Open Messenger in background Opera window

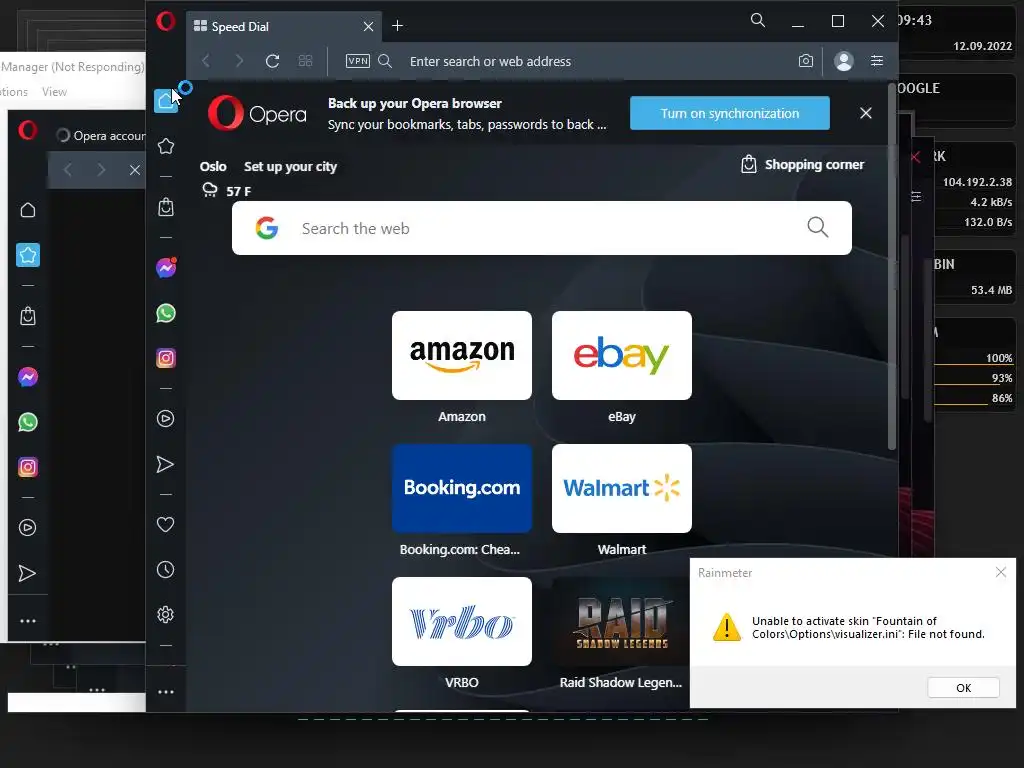click(x=27, y=377)
